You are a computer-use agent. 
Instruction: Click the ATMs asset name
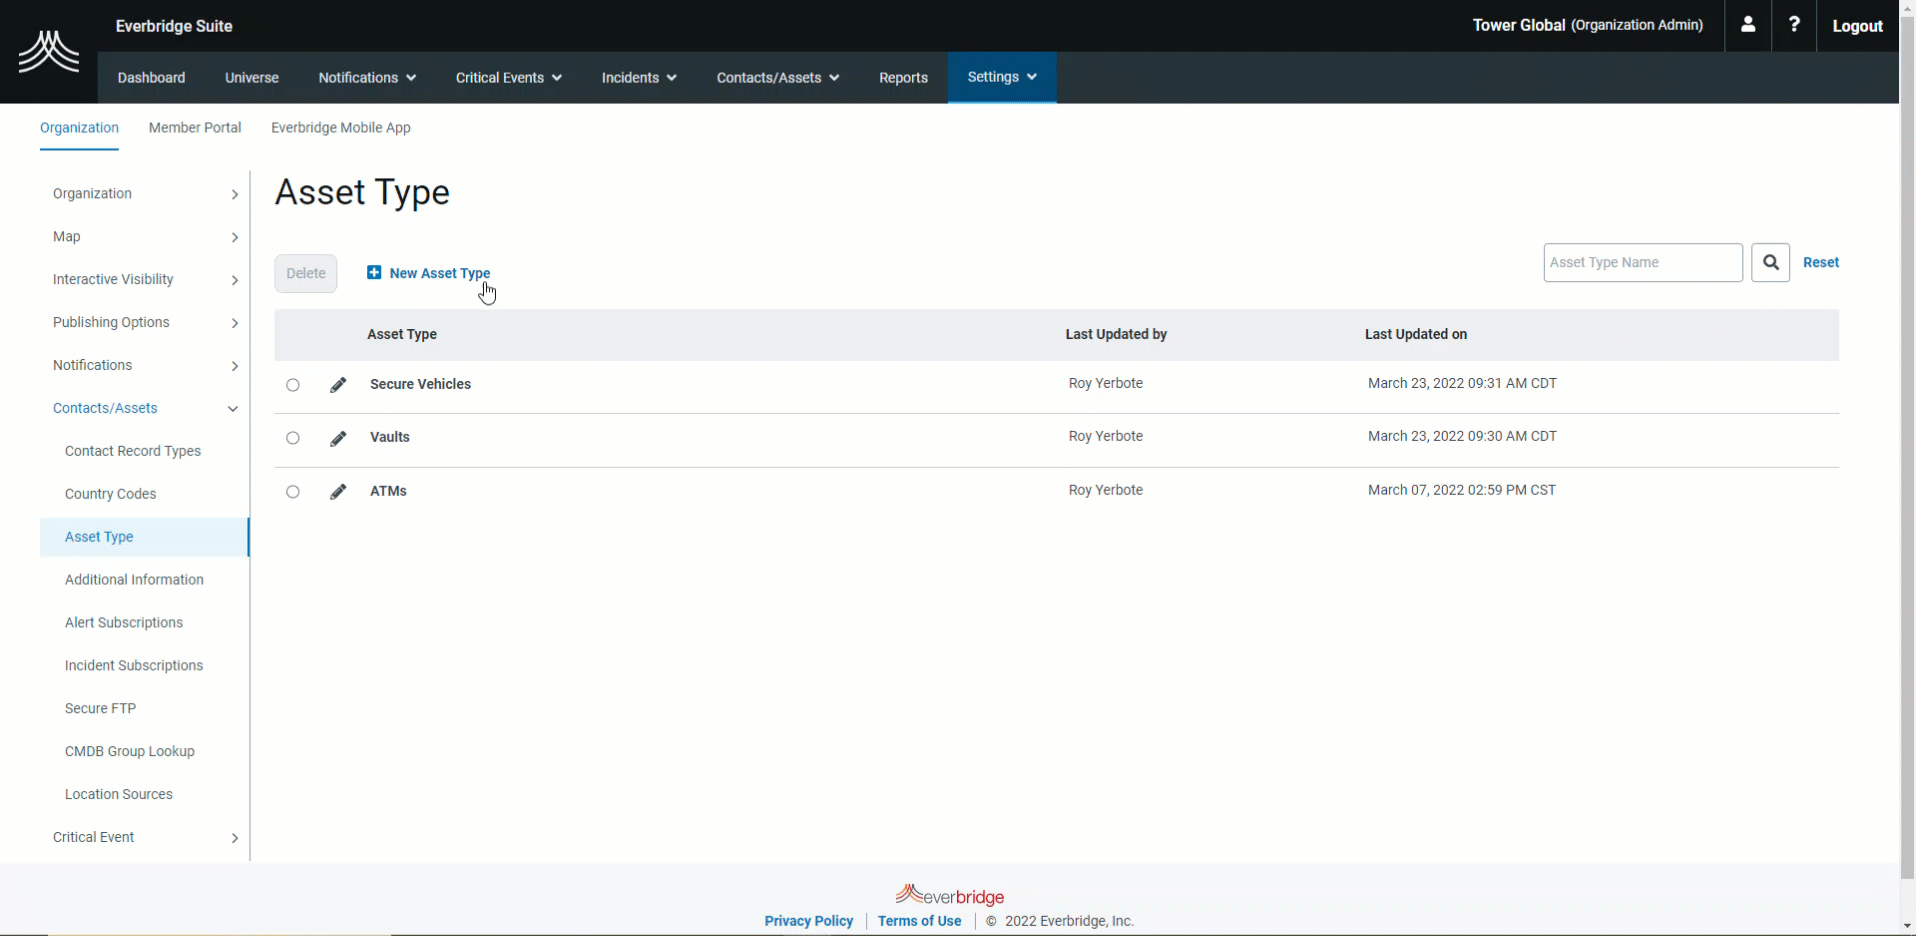tap(388, 491)
